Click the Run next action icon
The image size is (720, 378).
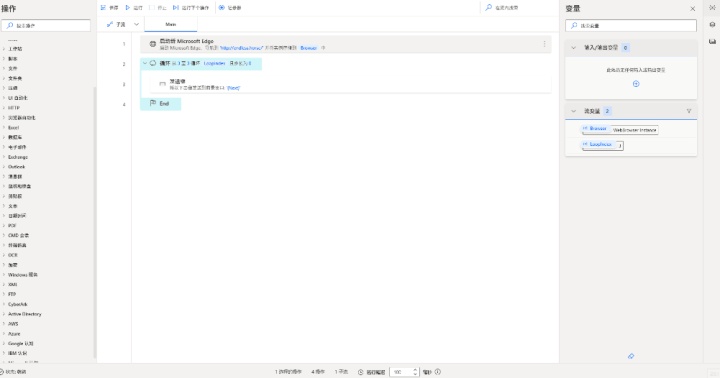(175, 8)
